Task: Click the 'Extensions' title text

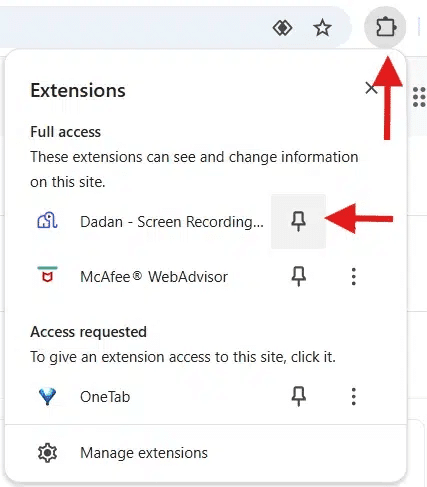Action: pos(78,90)
